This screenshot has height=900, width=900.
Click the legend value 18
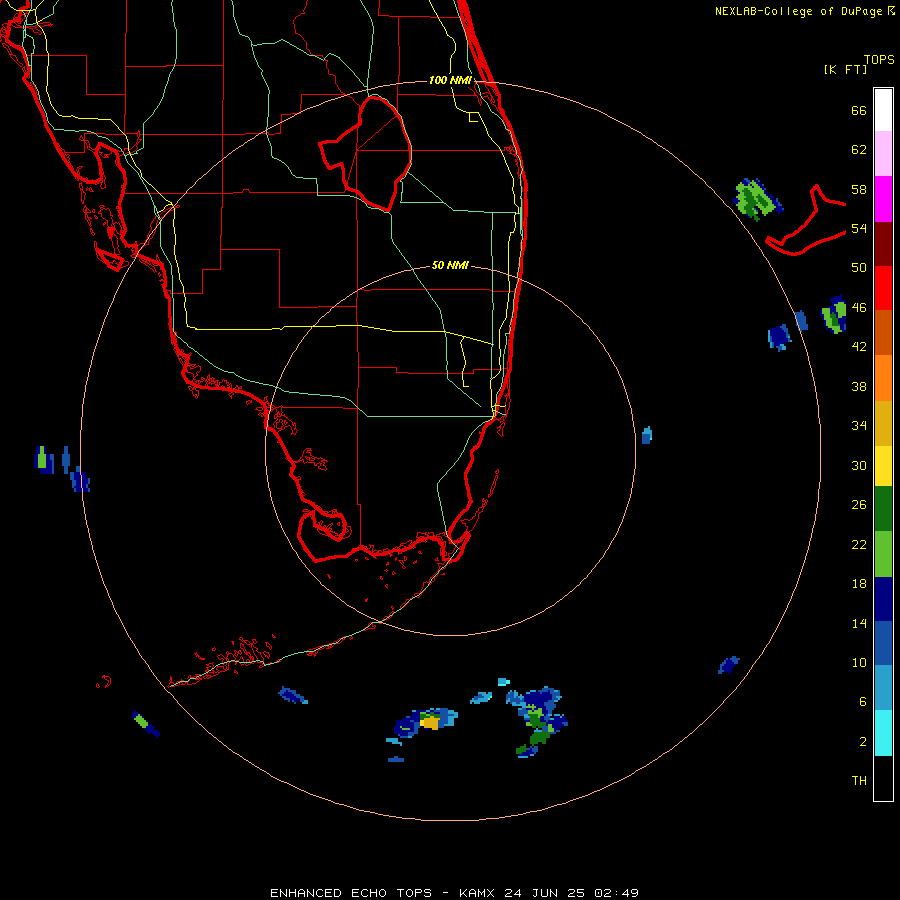(859, 584)
